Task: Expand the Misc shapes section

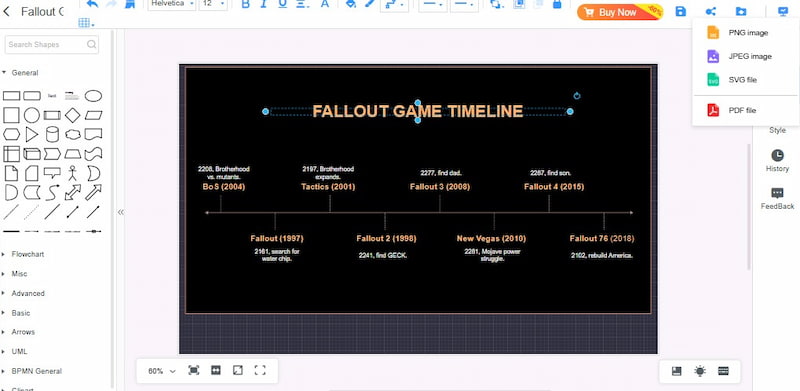Action: [15, 274]
